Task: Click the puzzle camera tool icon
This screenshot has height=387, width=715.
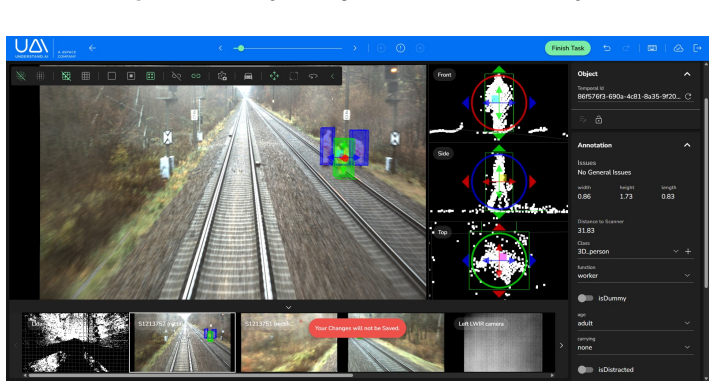Action: coord(222,76)
